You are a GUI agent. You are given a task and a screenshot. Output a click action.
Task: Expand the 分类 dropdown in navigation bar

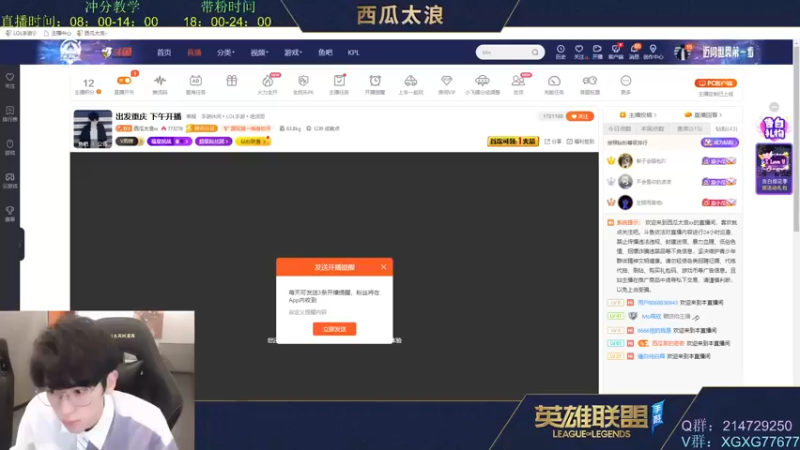tap(225, 53)
